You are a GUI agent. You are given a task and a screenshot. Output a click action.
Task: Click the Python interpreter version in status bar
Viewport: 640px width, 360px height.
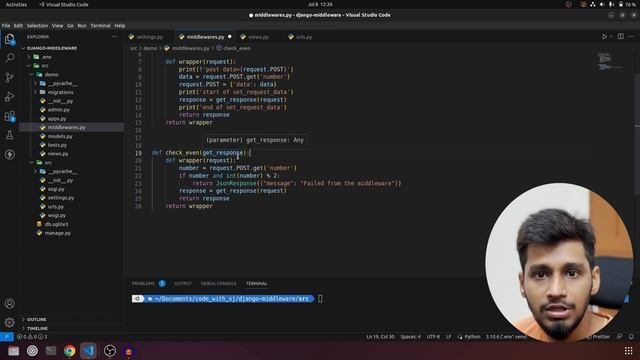point(506,337)
